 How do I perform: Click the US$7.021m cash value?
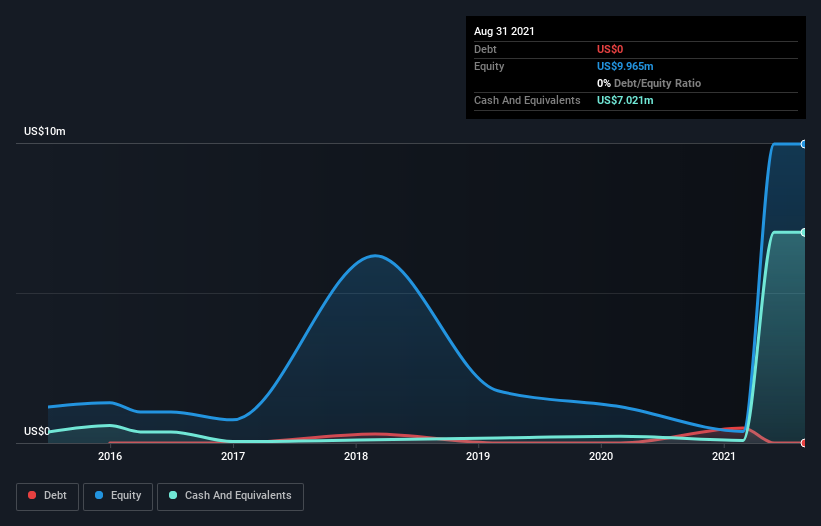(x=625, y=100)
